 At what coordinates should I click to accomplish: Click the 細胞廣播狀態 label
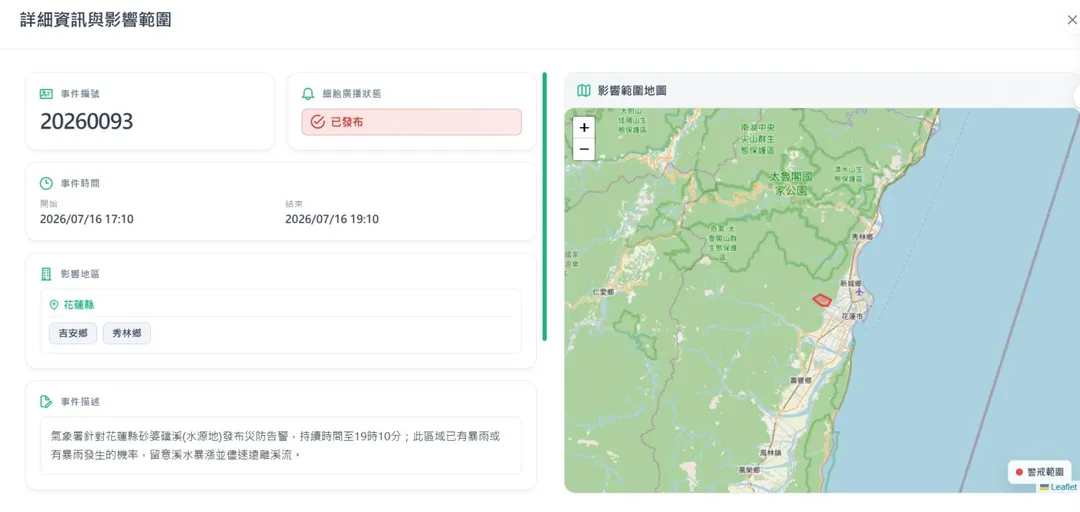click(x=352, y=94)
